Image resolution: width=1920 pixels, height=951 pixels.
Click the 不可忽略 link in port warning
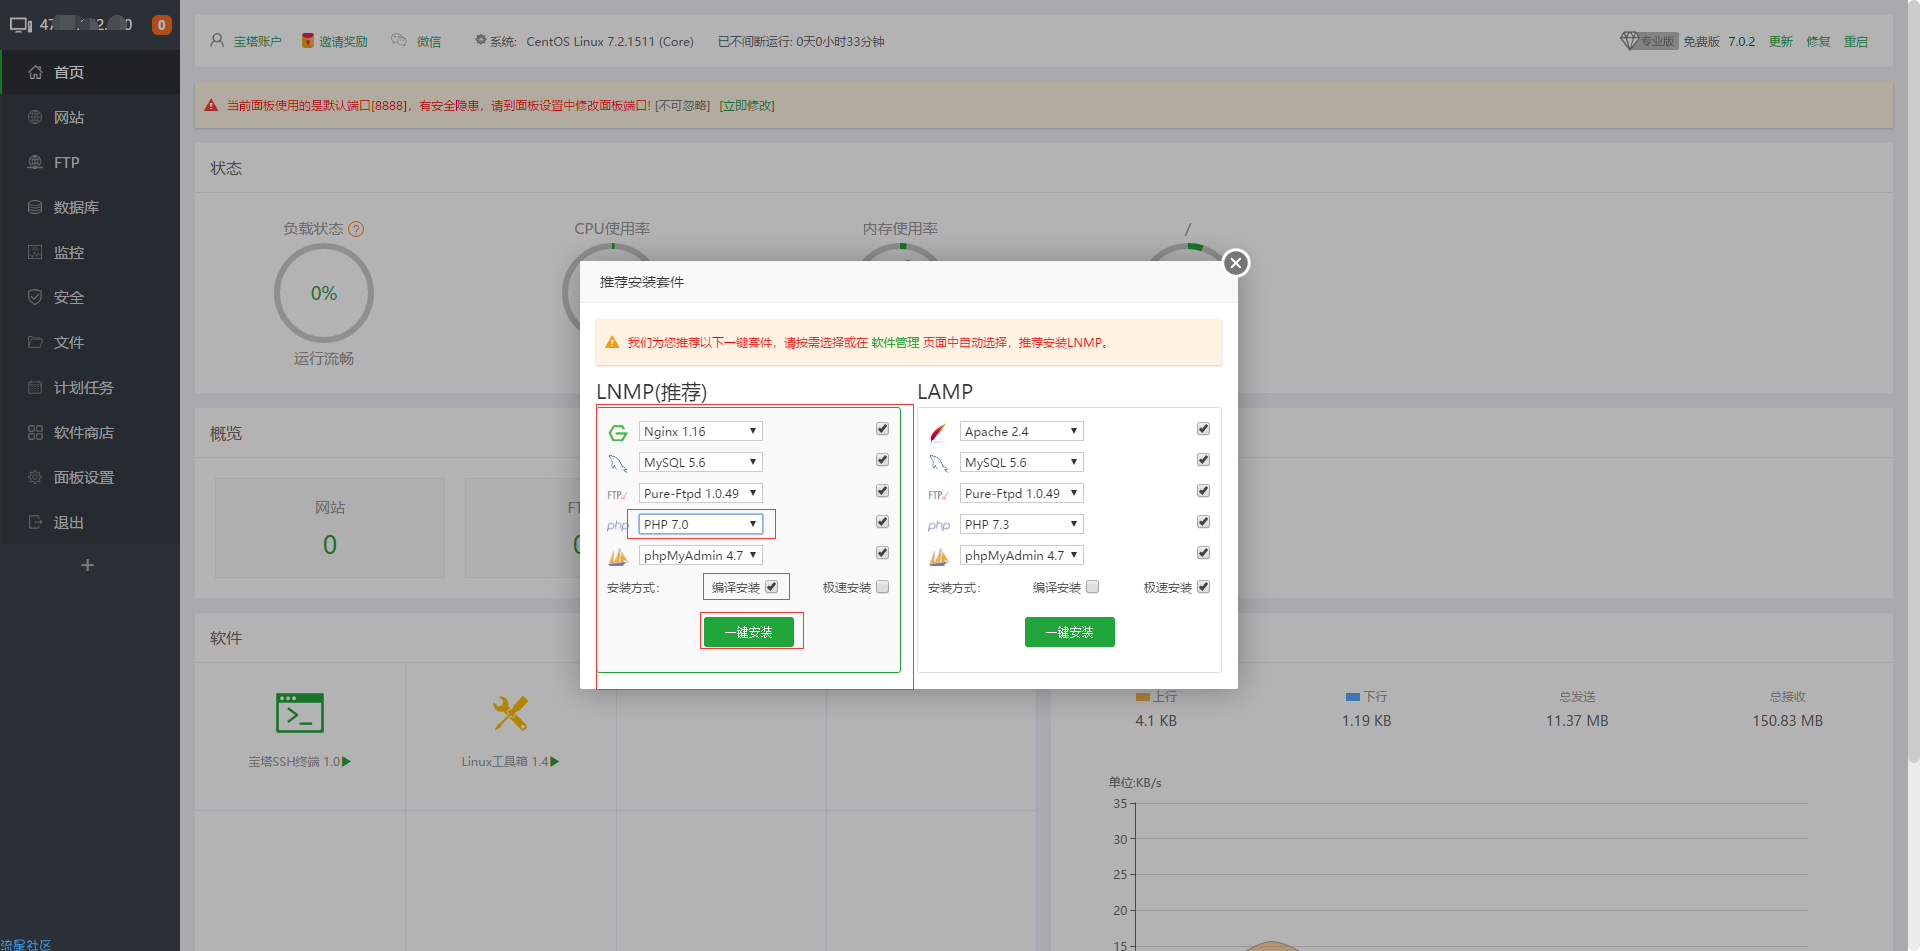pos(682,105)
